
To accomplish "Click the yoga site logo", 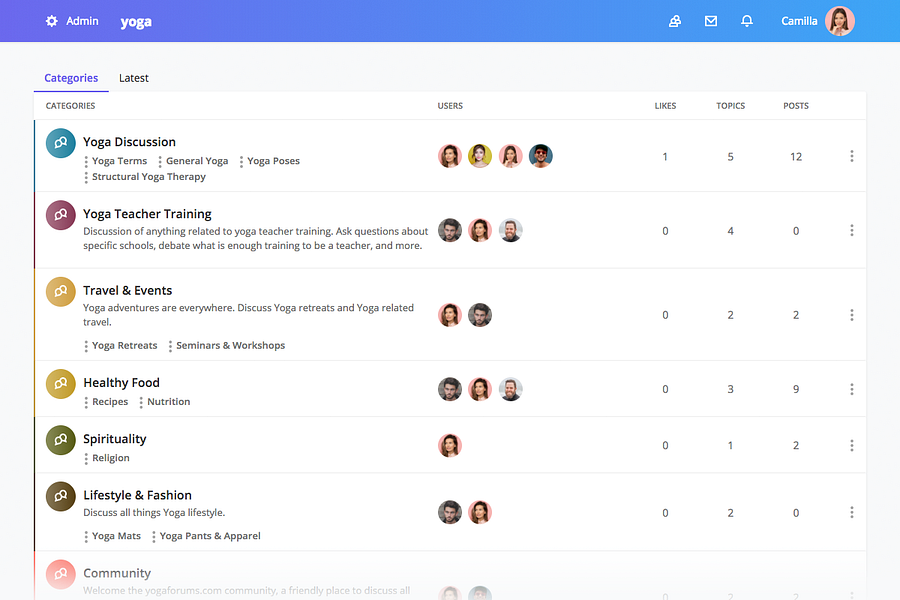I will point(136,22).
